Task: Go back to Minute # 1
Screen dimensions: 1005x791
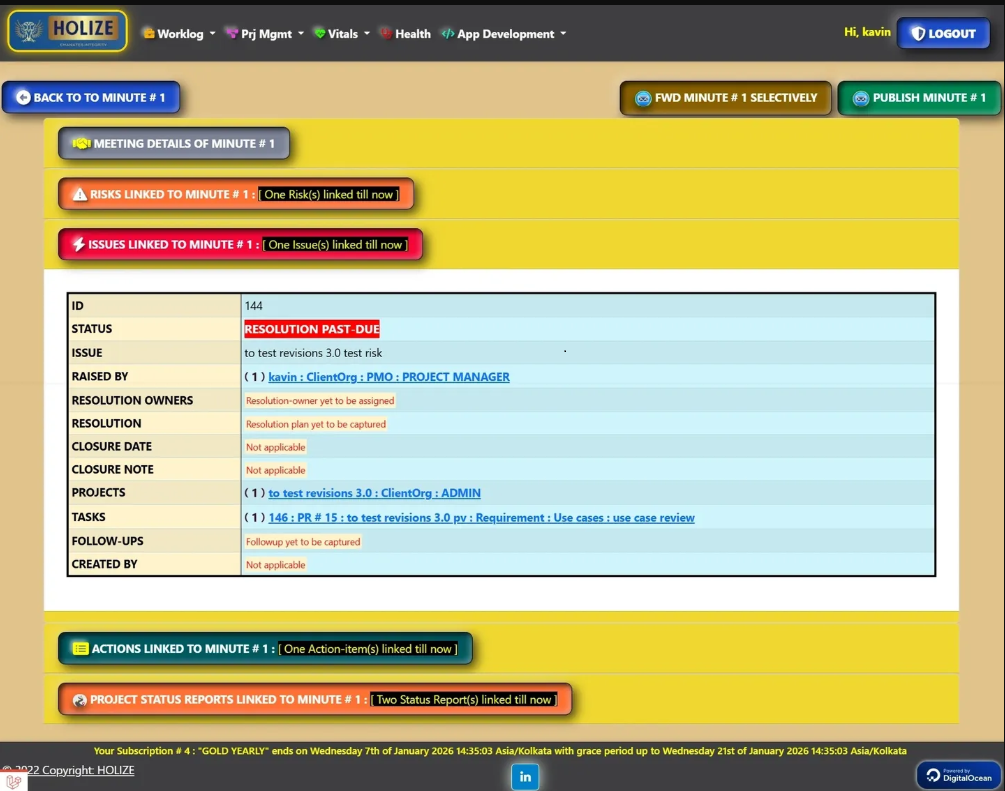Action: pyautogui.click(x=91, y=97)
